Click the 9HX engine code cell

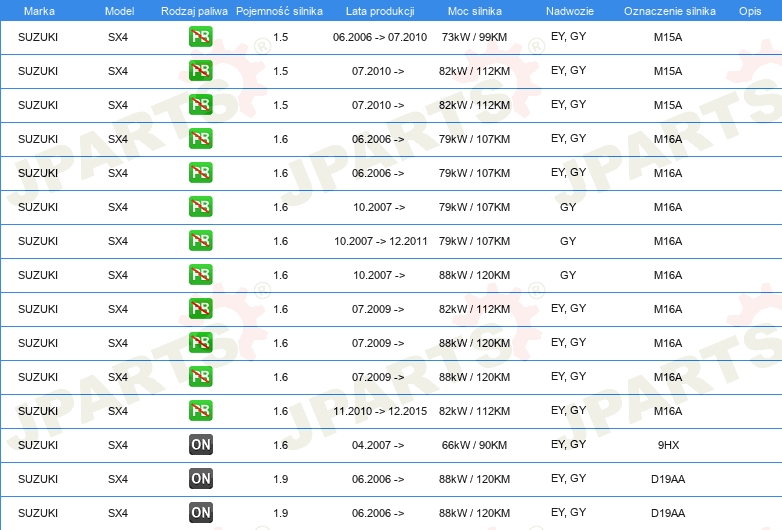point(668,445)
